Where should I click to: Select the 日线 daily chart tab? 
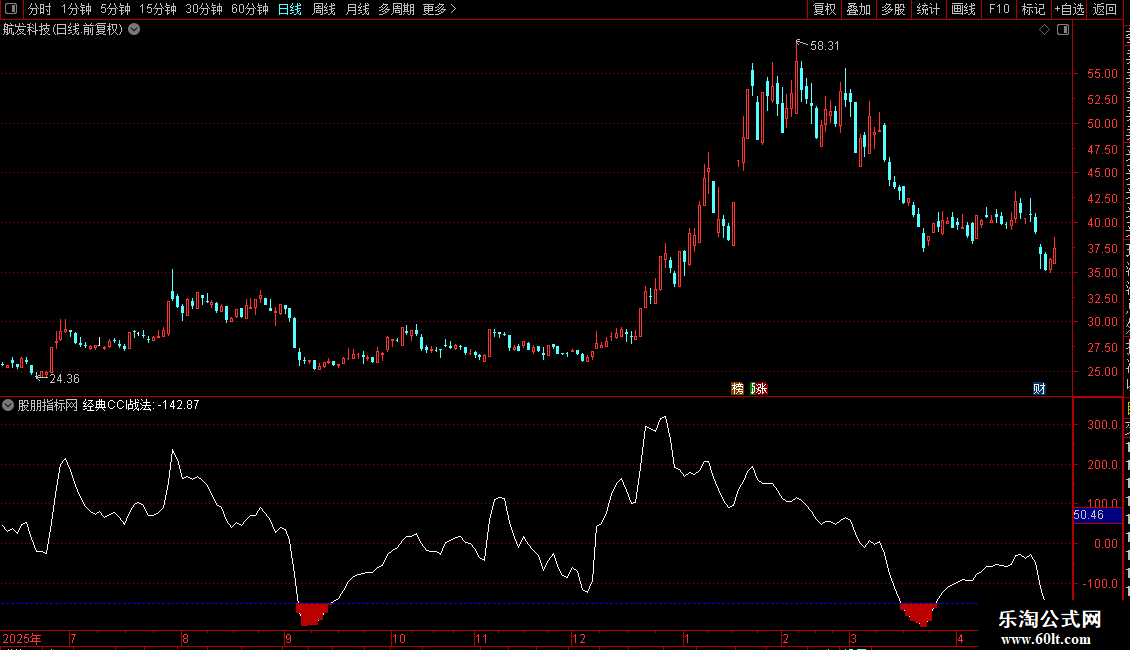[x=290, y=9]
